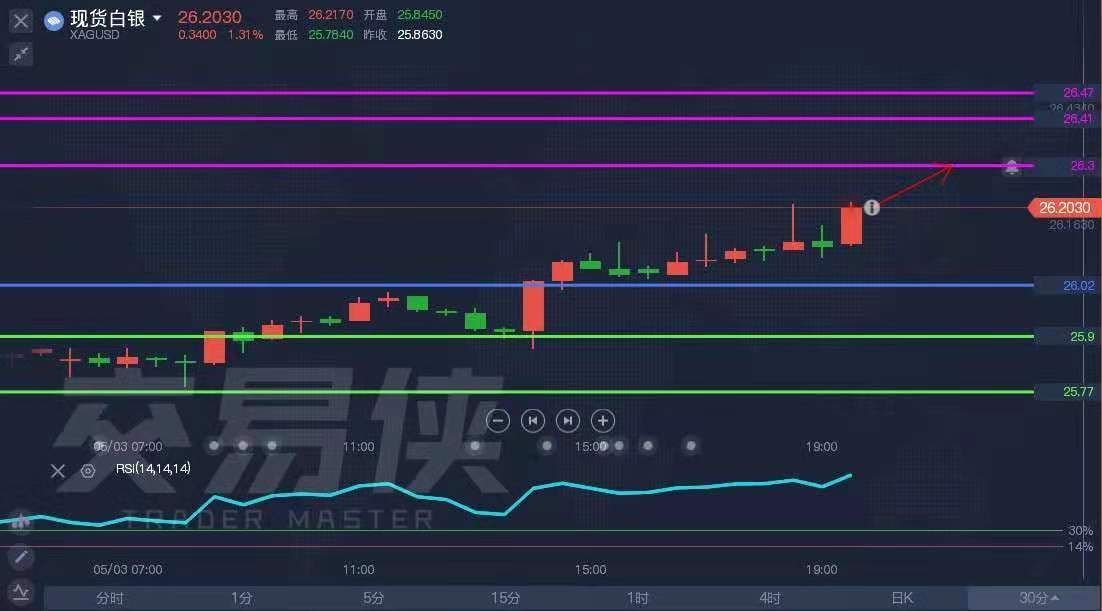Open RSI indicator settings gear
This screenshot has width=1102, height=611.
click(88, 470)
